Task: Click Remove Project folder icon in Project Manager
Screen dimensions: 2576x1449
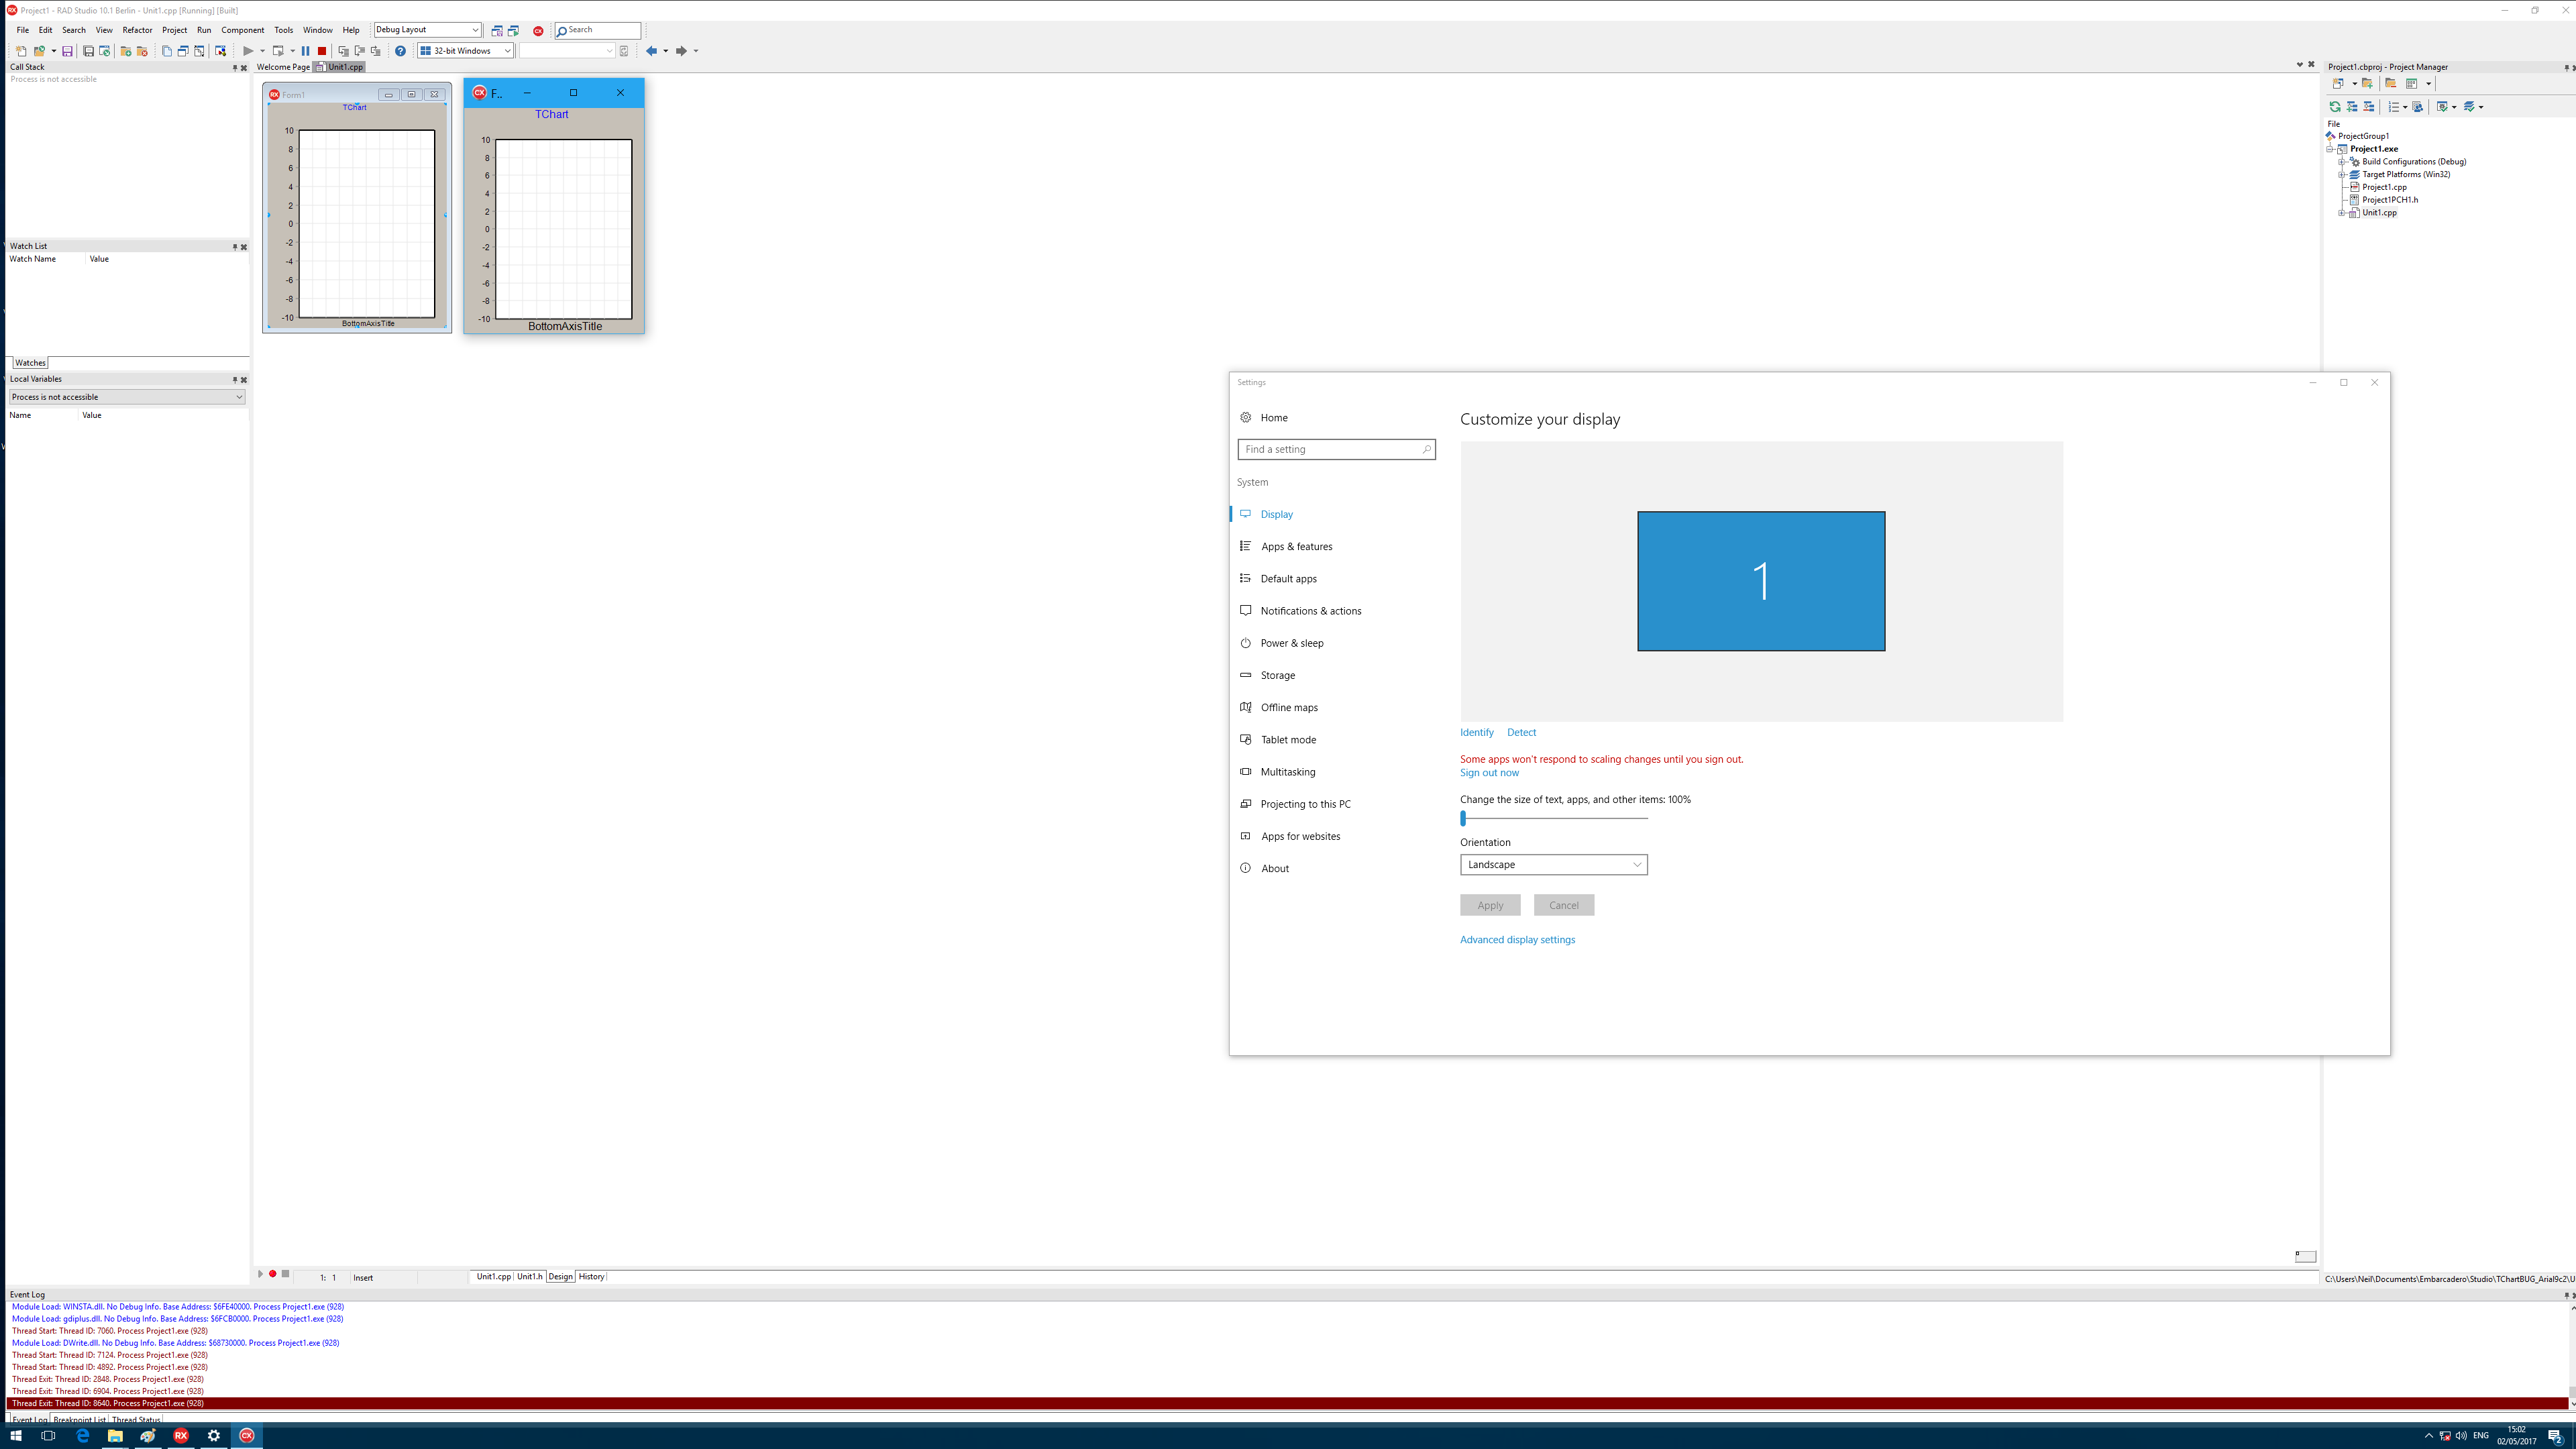Action: [x=2390, y=83]
